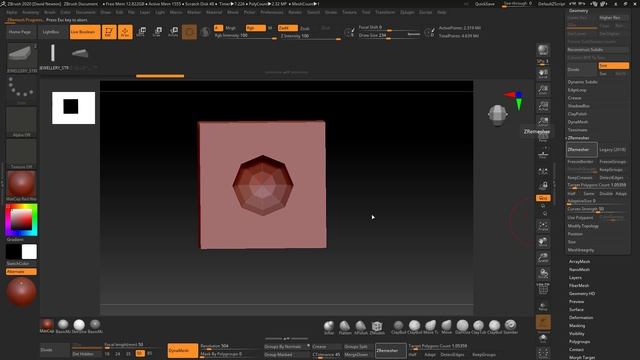
Task: Pick a color in the color picker
Action: pyautogui.click(x=21, y=220)
